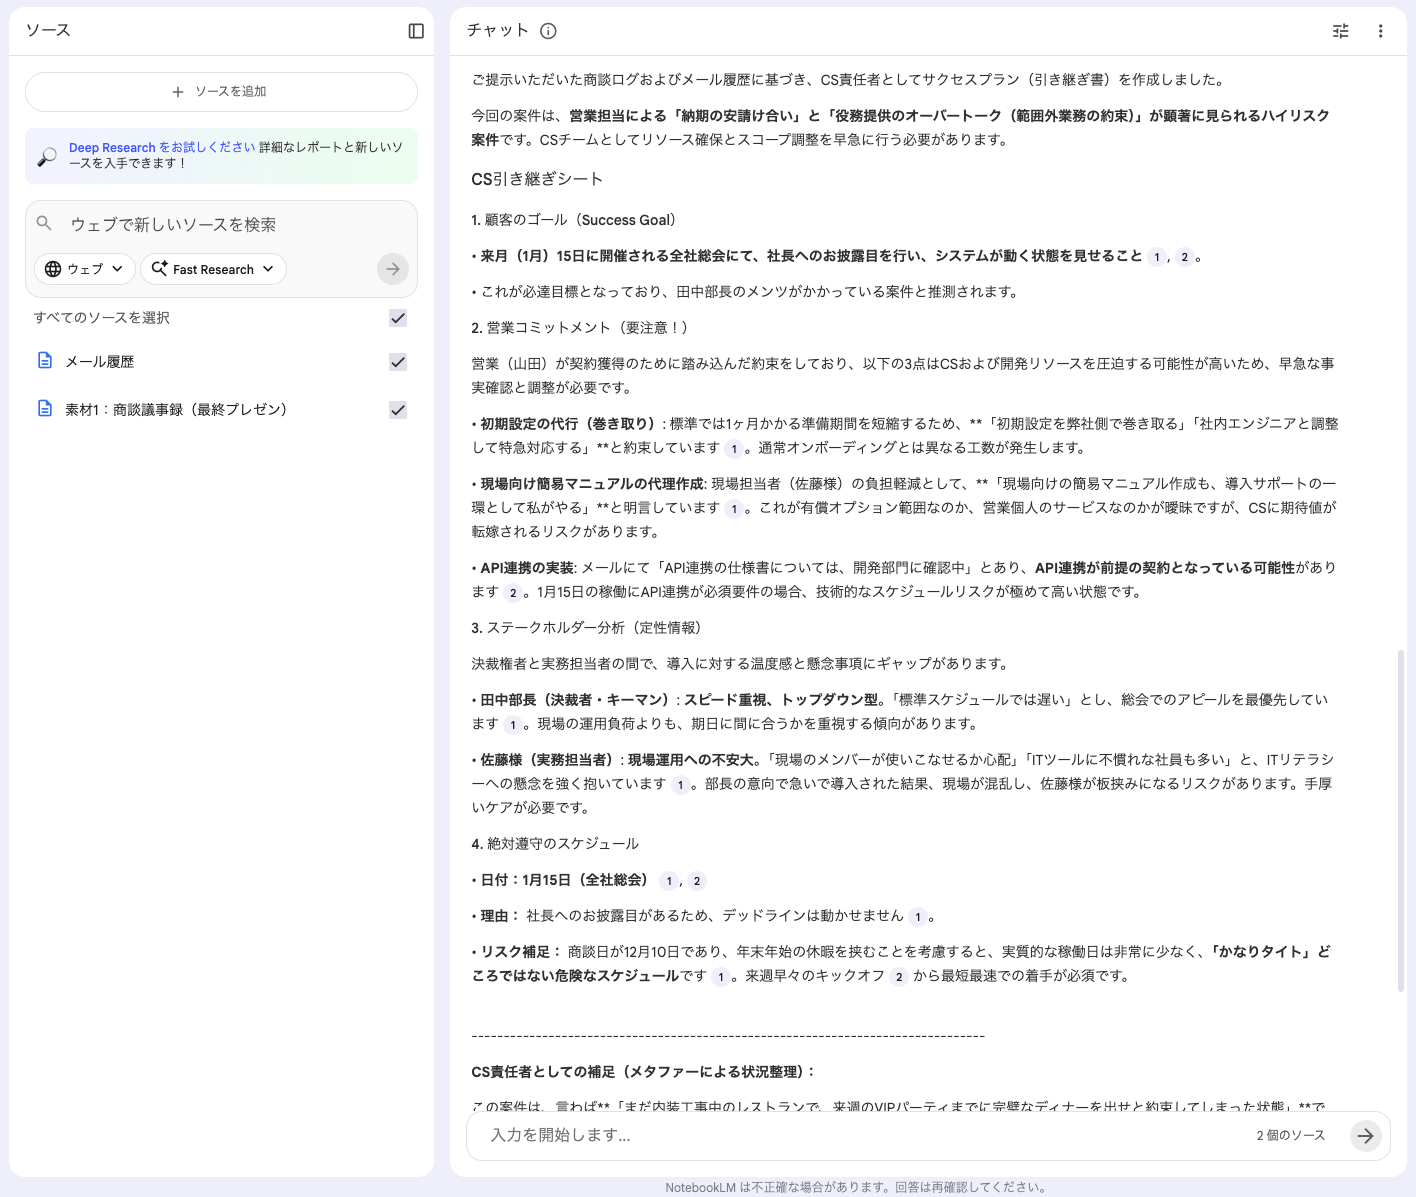Viewport: 1416px width, 1197px height.
Task: Open the ウェブ dropdown
Action: point(84,268)
